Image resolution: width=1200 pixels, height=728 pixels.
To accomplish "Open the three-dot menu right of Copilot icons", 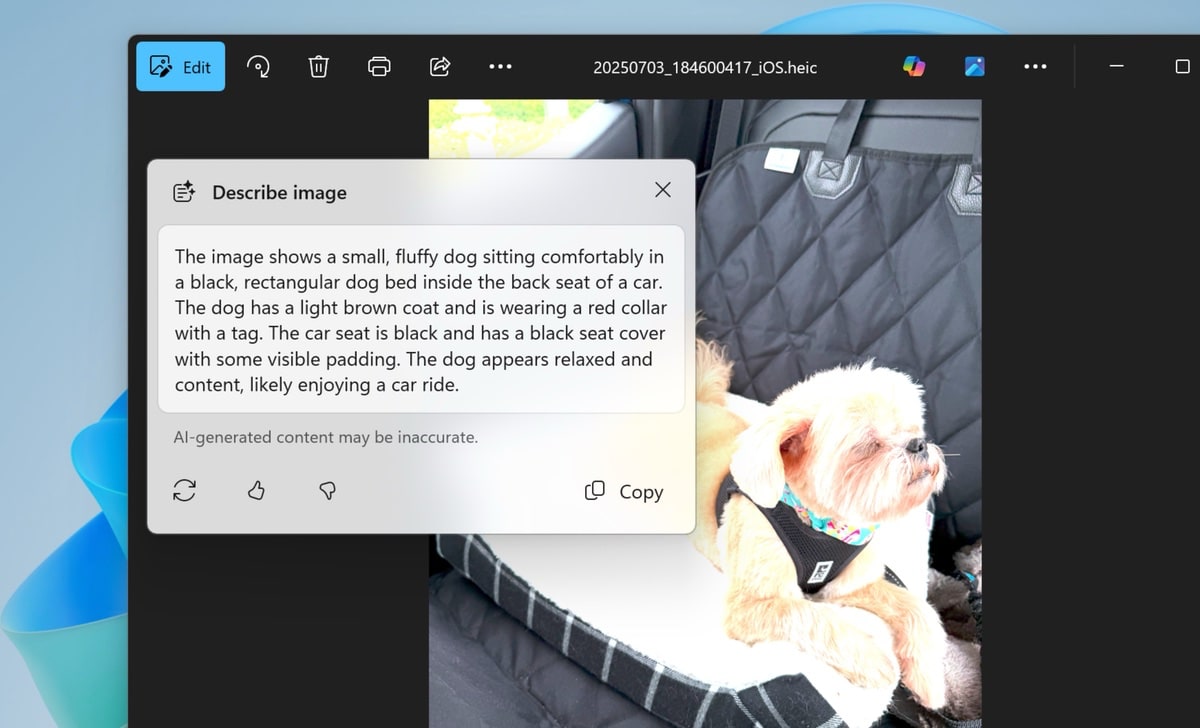I will pos(1035,67).
